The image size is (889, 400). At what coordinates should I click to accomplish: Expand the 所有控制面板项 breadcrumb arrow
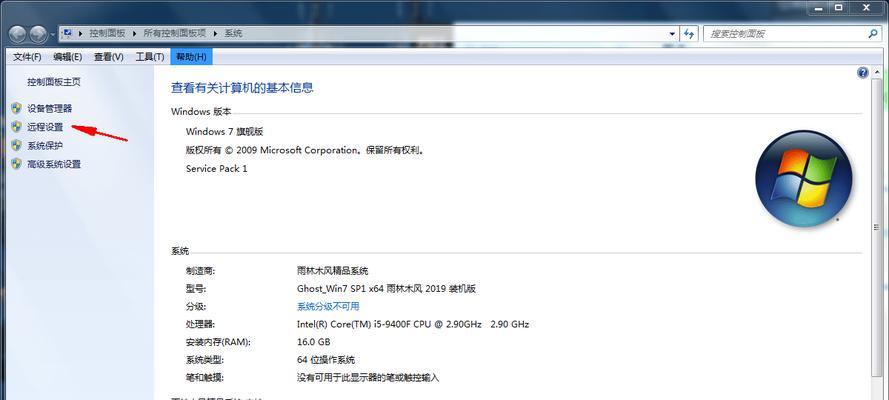pos(216,33)
